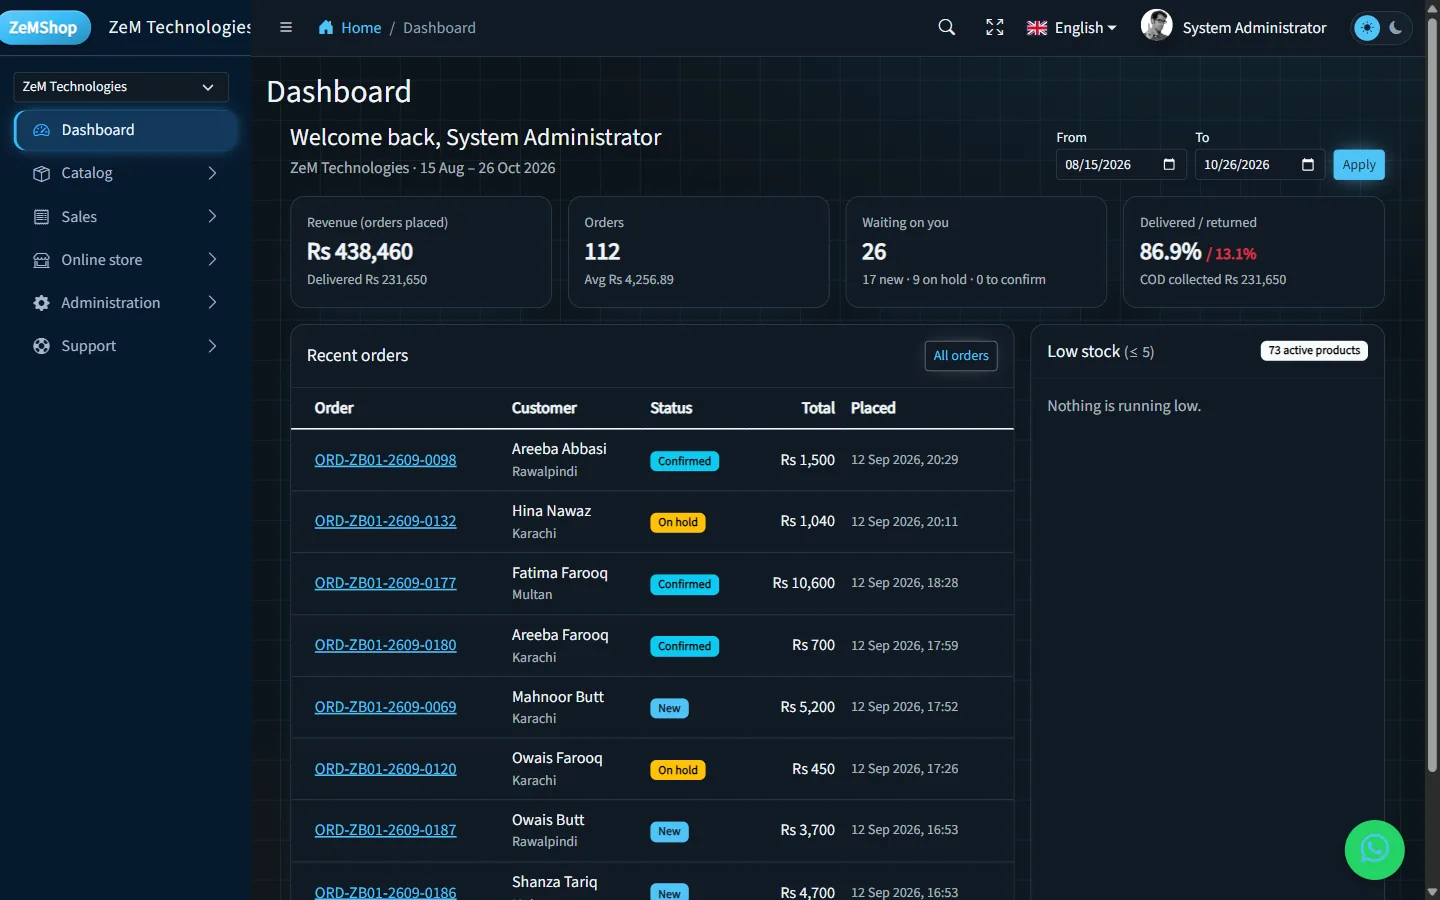Open order ORD-ZB01-2609-0120
The height and width of the screenshot is (900, 1440).
pyautogui.click(x=385, y=769)
